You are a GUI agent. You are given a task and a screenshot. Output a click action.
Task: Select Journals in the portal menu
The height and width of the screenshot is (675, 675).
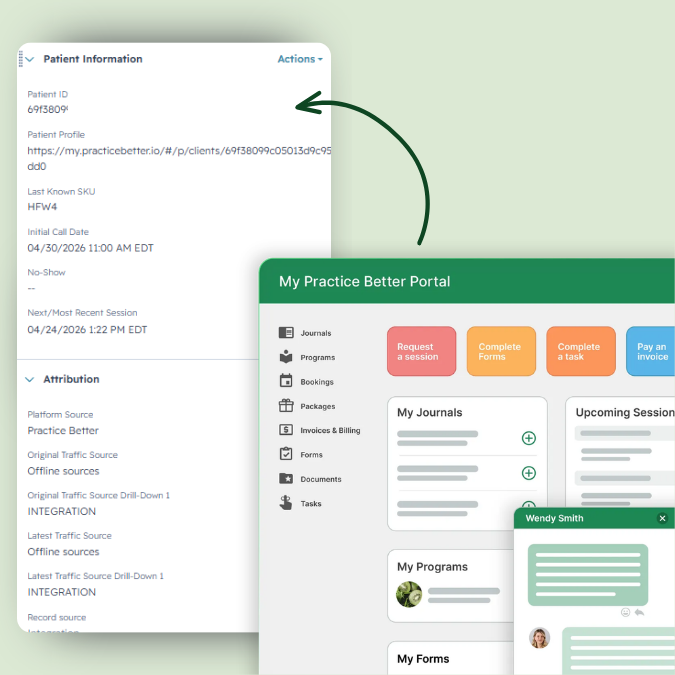pos(316,333)
